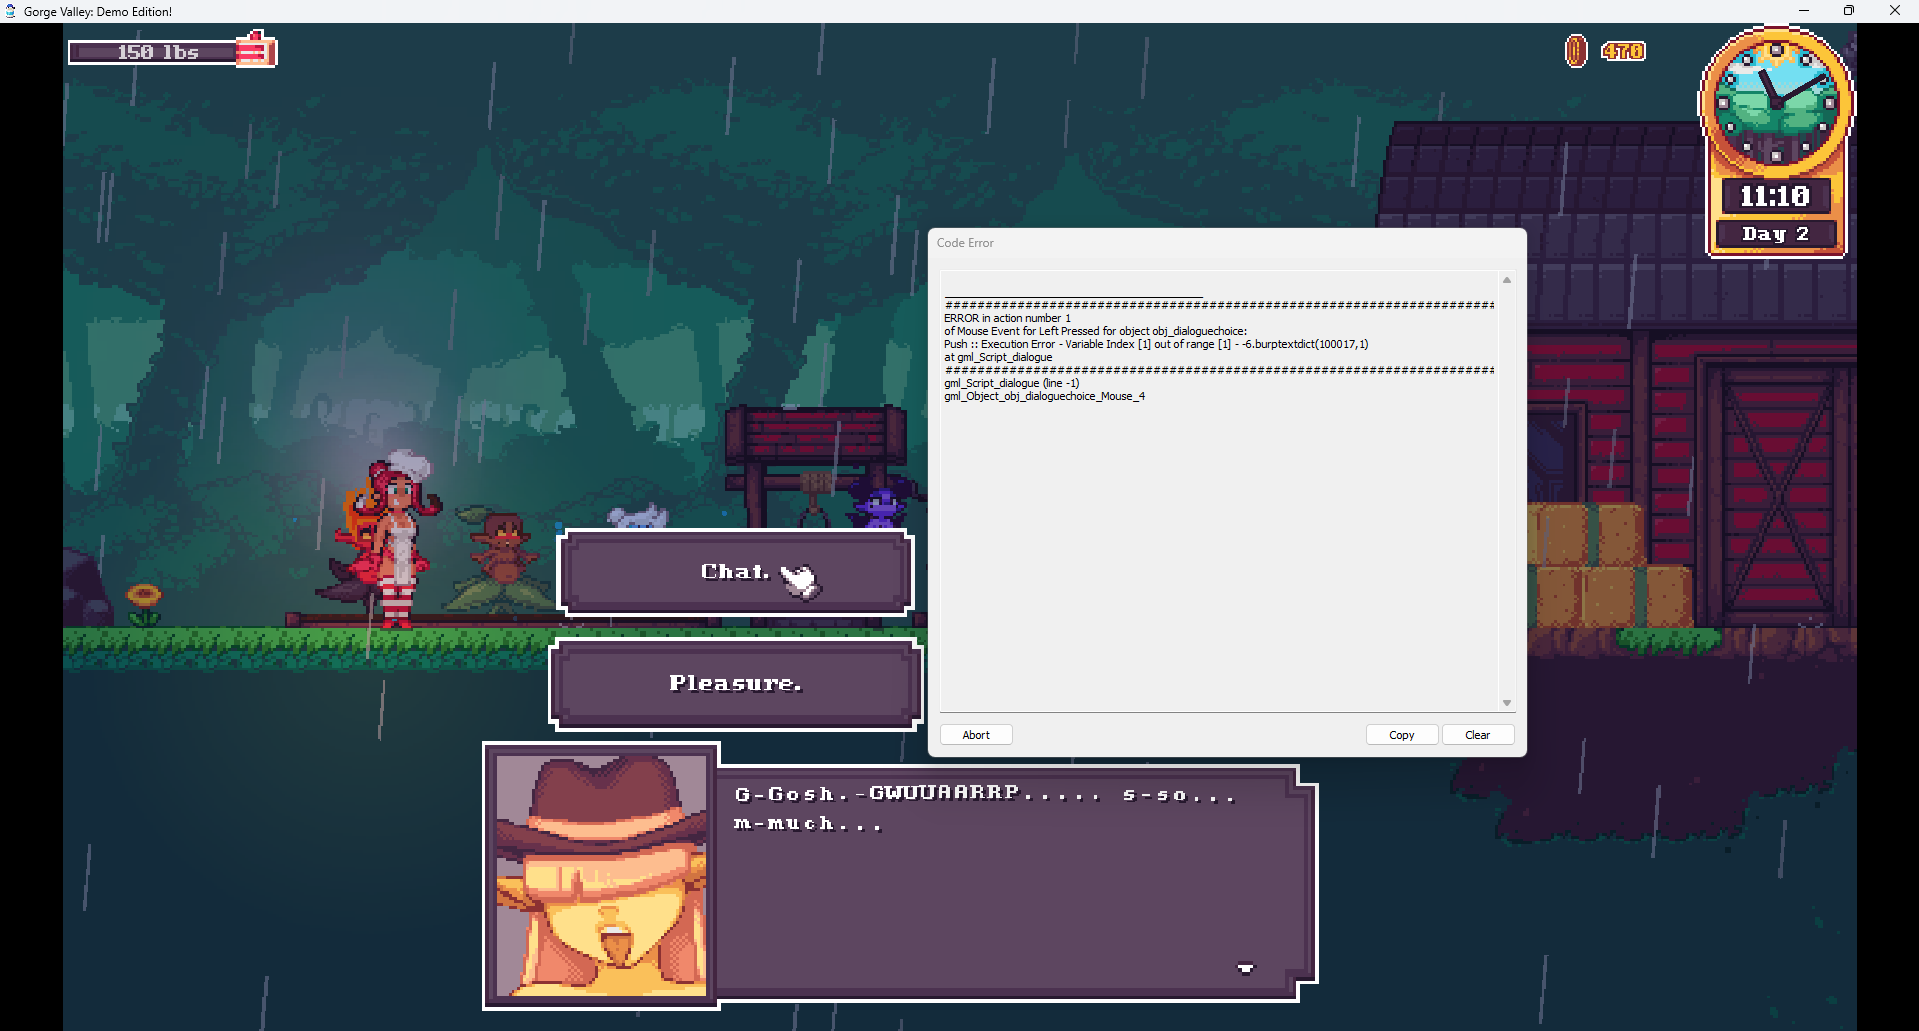Click the purple creature near the well
The height and width of the screenshot is (1031, 1919).
tap(879, 505)
